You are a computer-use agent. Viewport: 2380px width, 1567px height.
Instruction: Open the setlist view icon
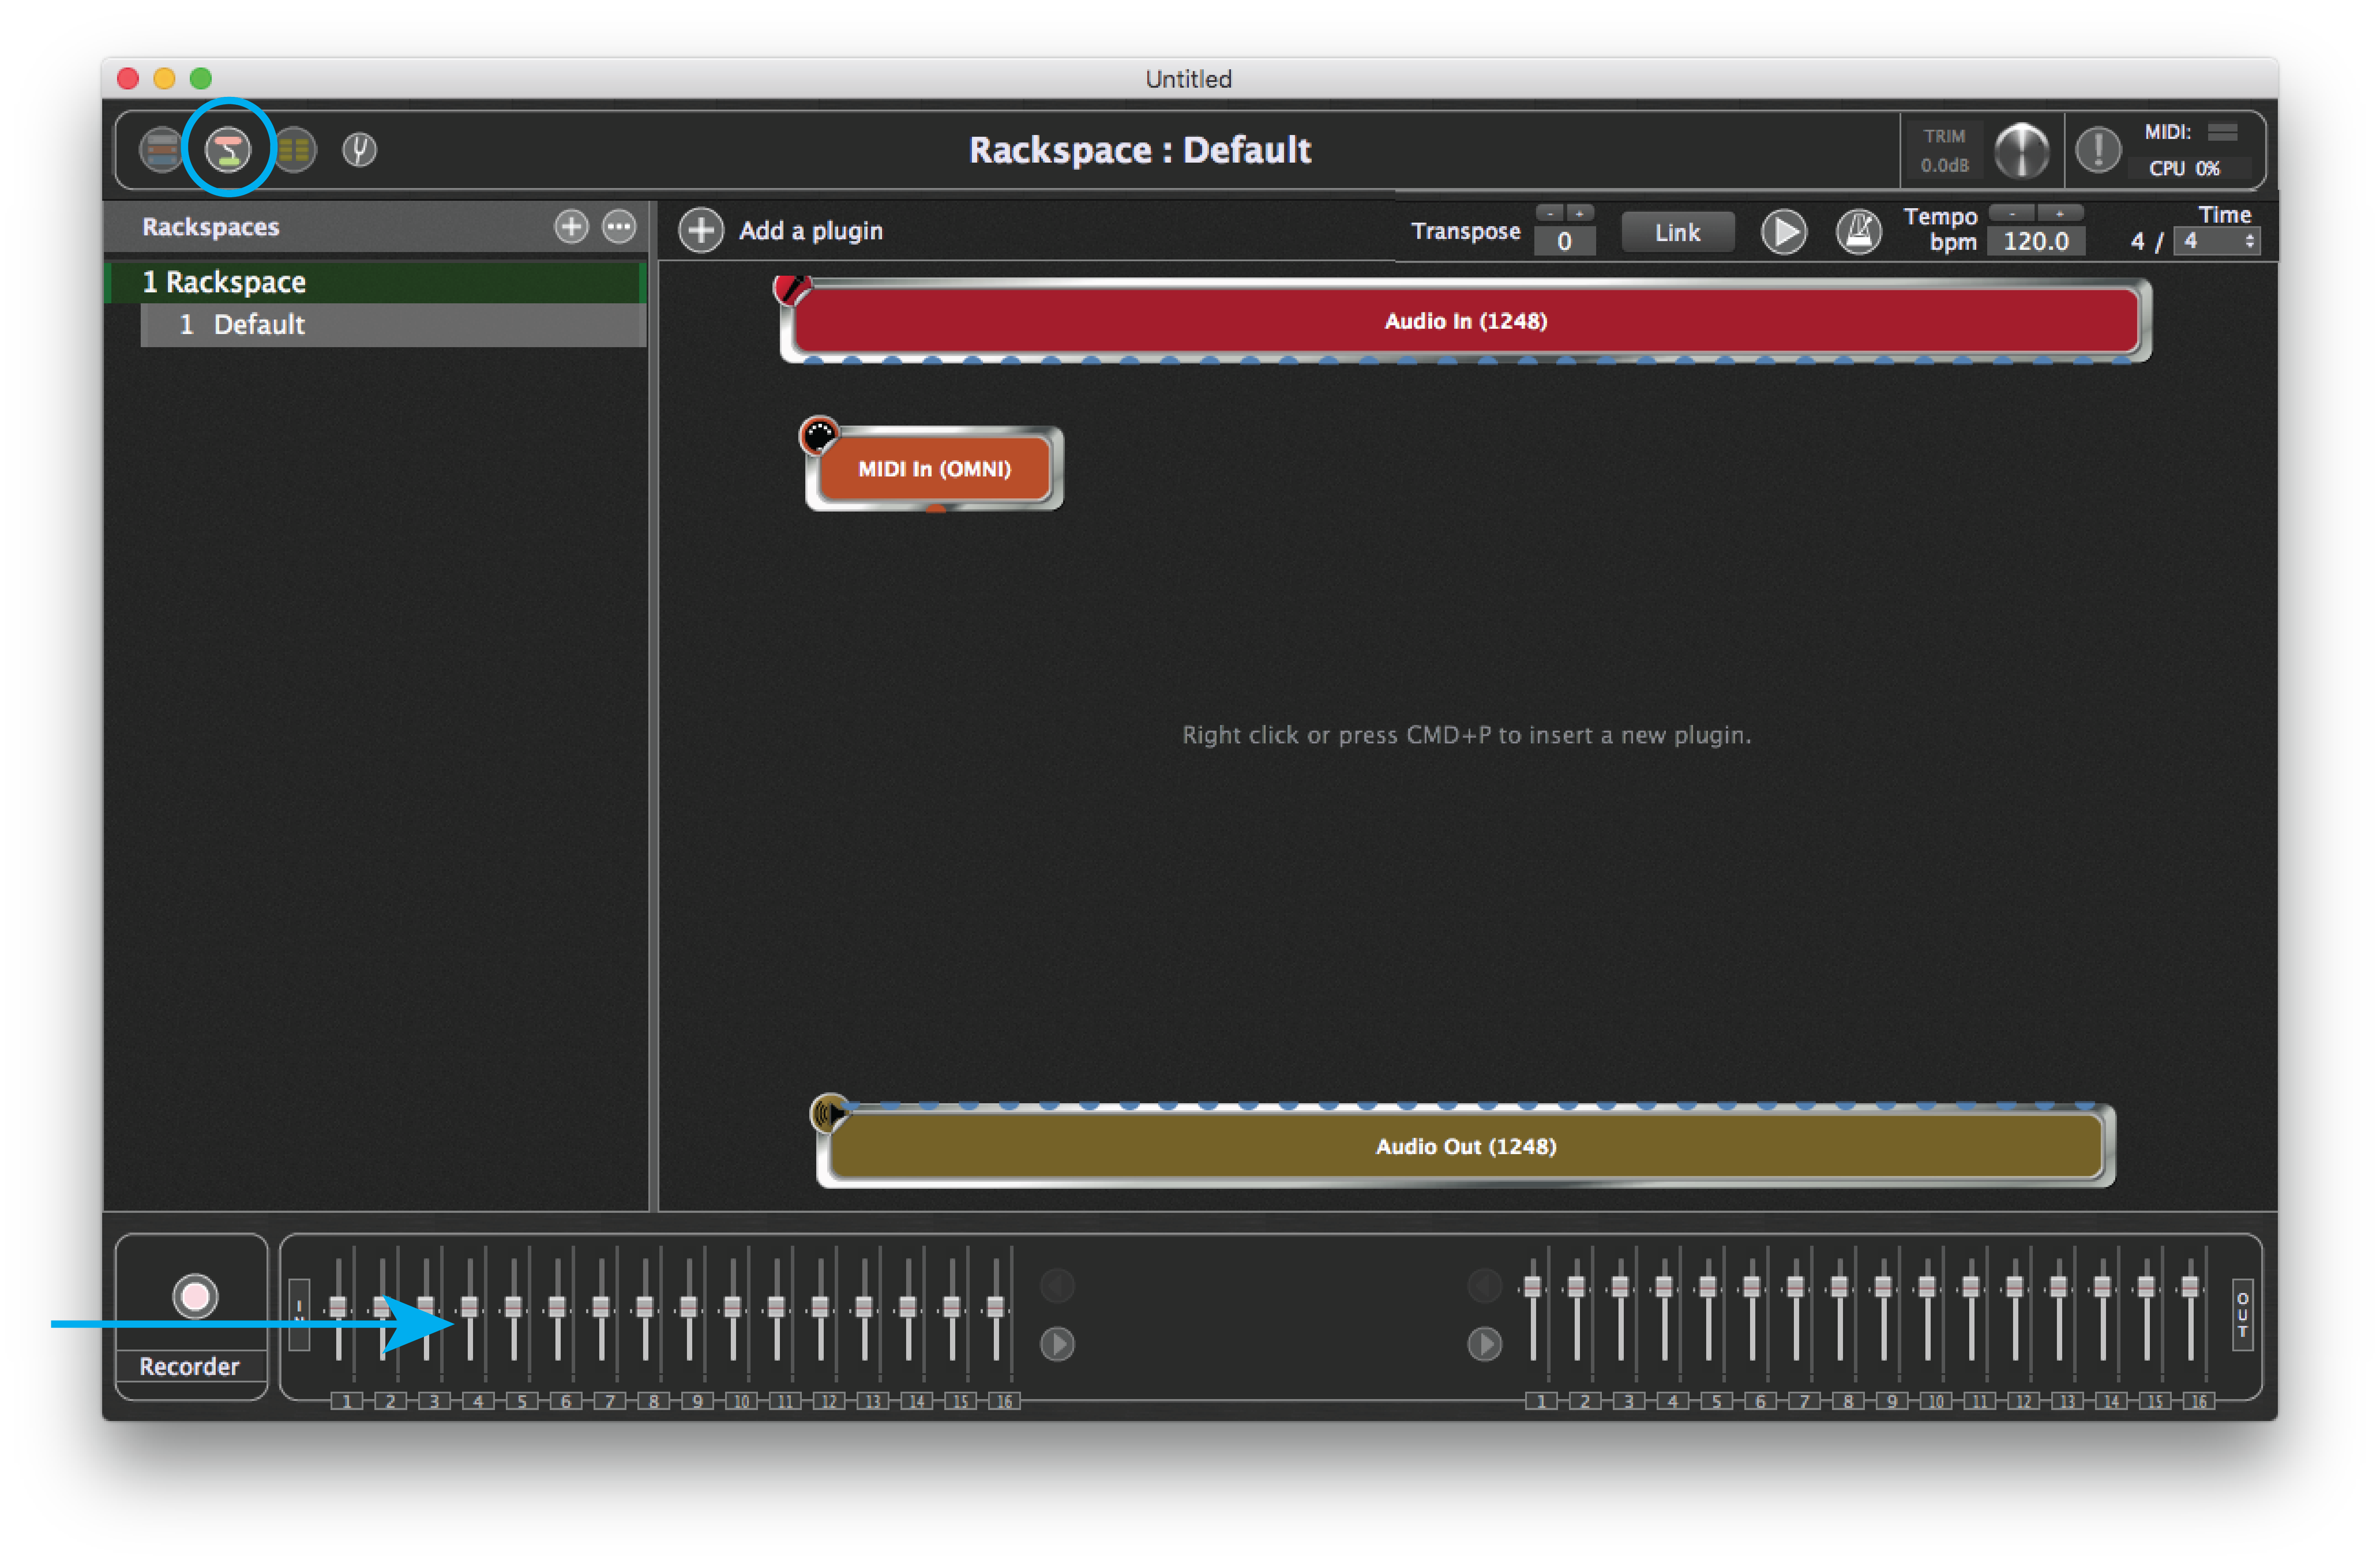pos(294,150)
